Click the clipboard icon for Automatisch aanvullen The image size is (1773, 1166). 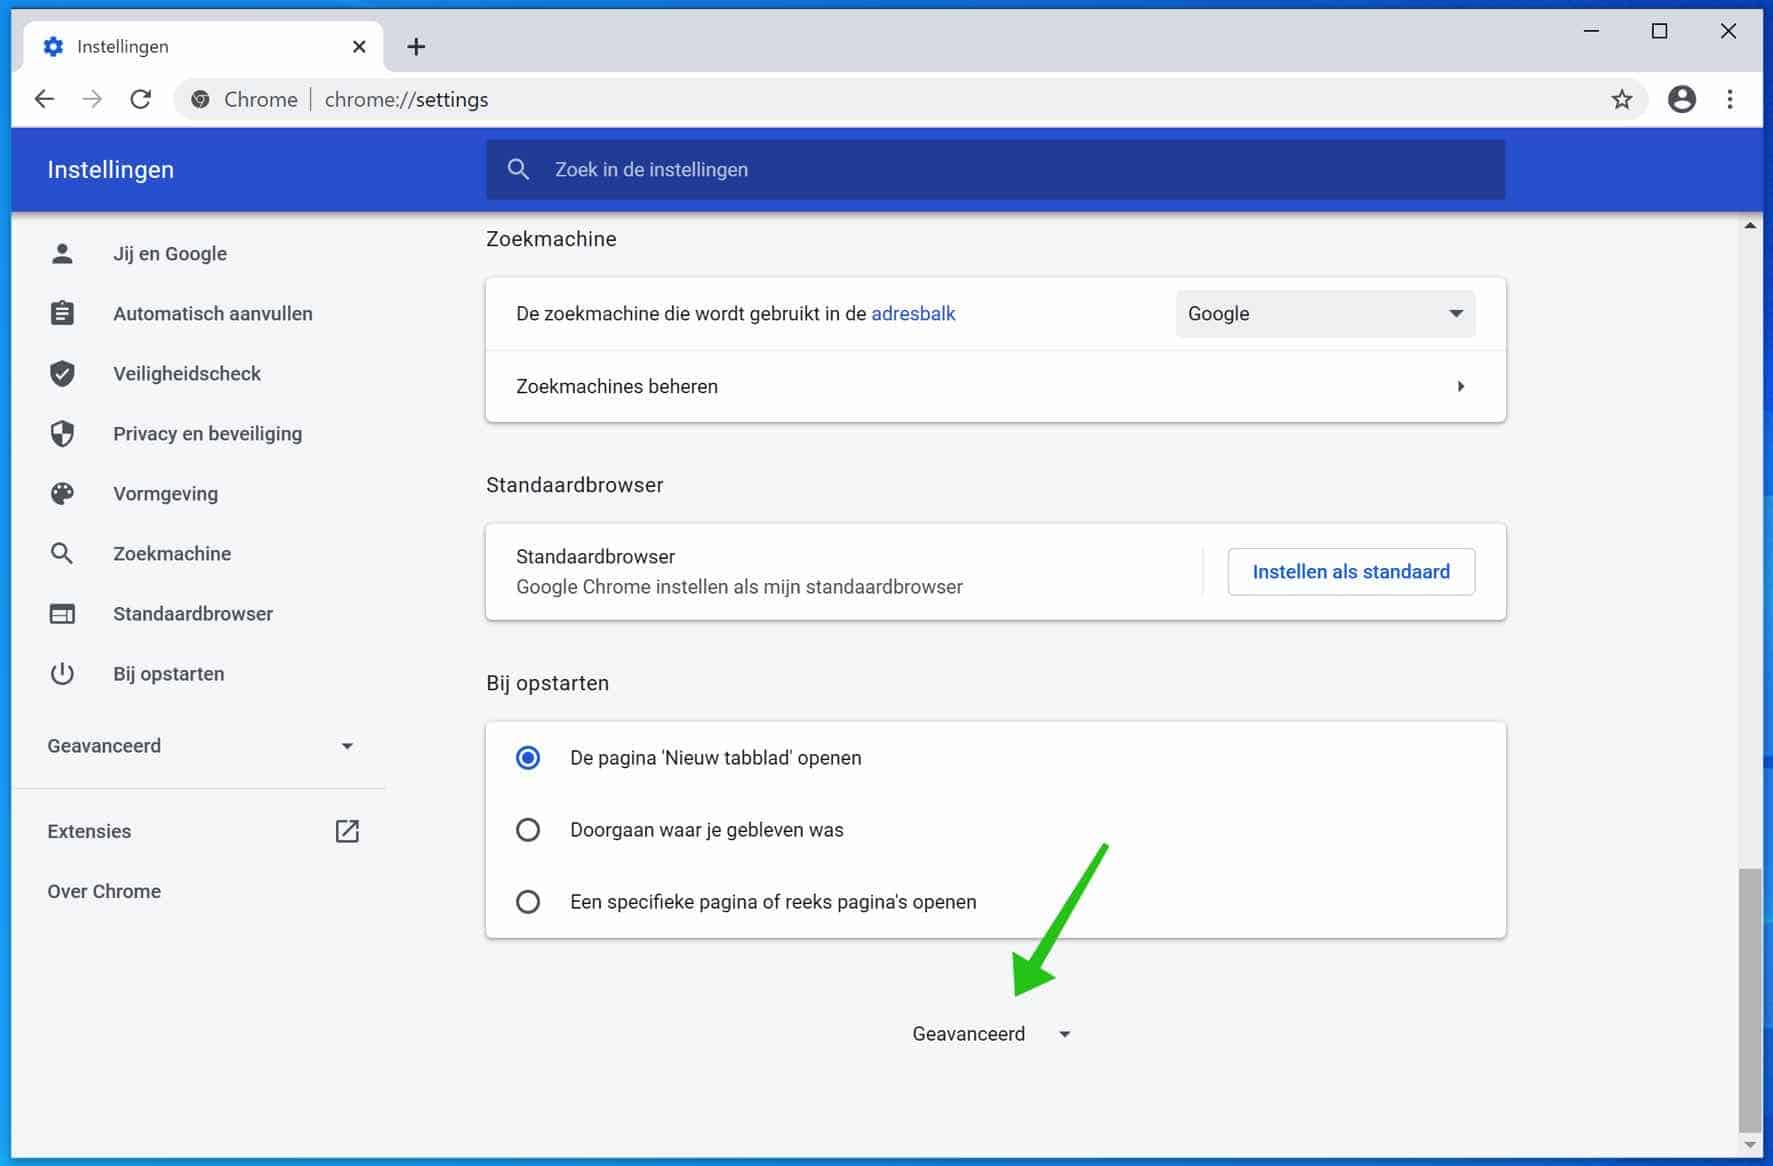pos(62,314)
